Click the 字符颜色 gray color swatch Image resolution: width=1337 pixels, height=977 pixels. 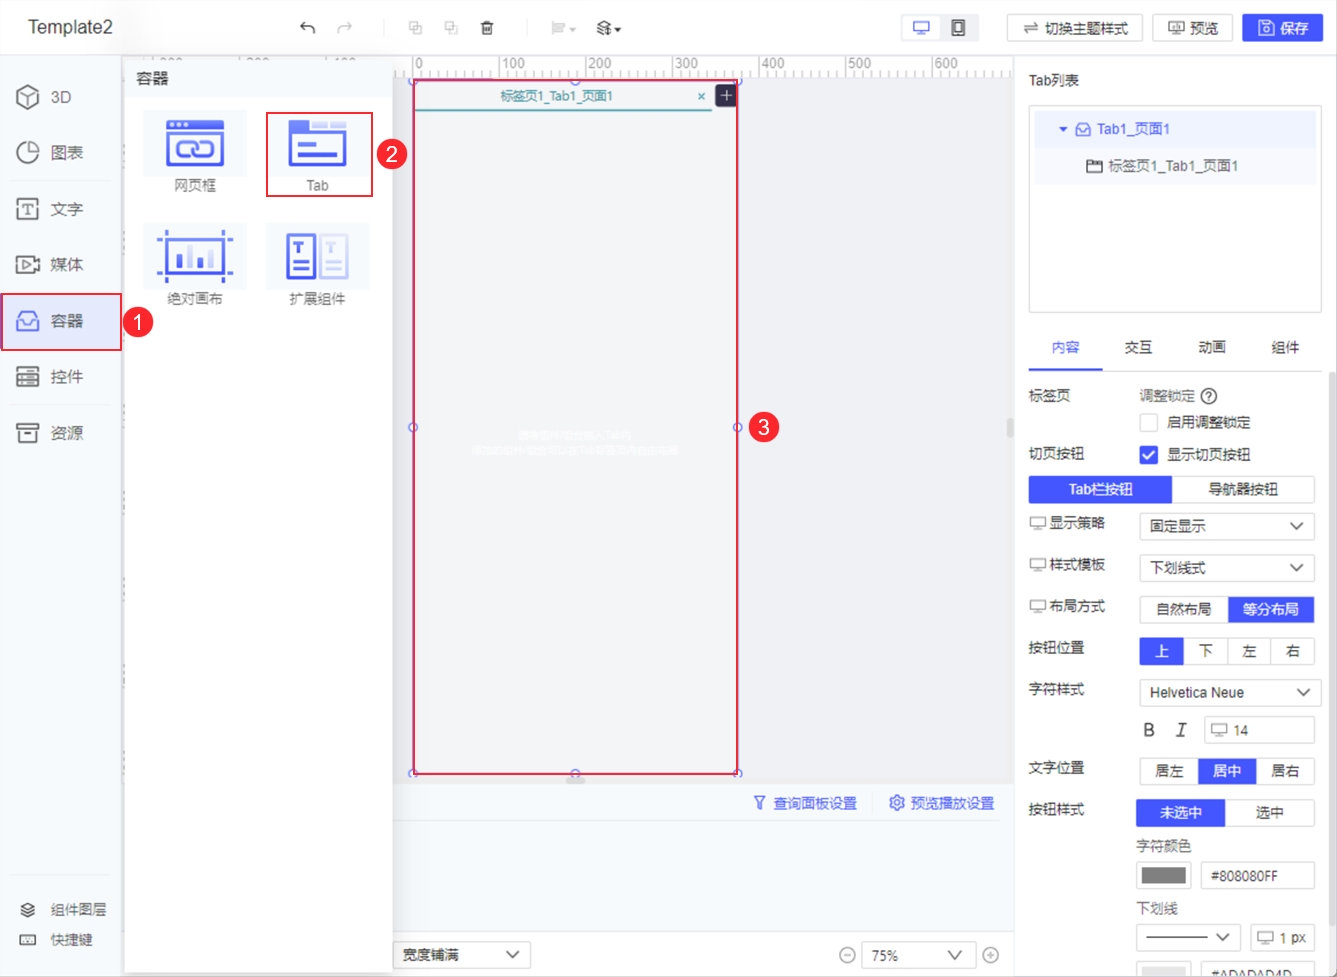pyautogui.click(x=1162, y=874)
